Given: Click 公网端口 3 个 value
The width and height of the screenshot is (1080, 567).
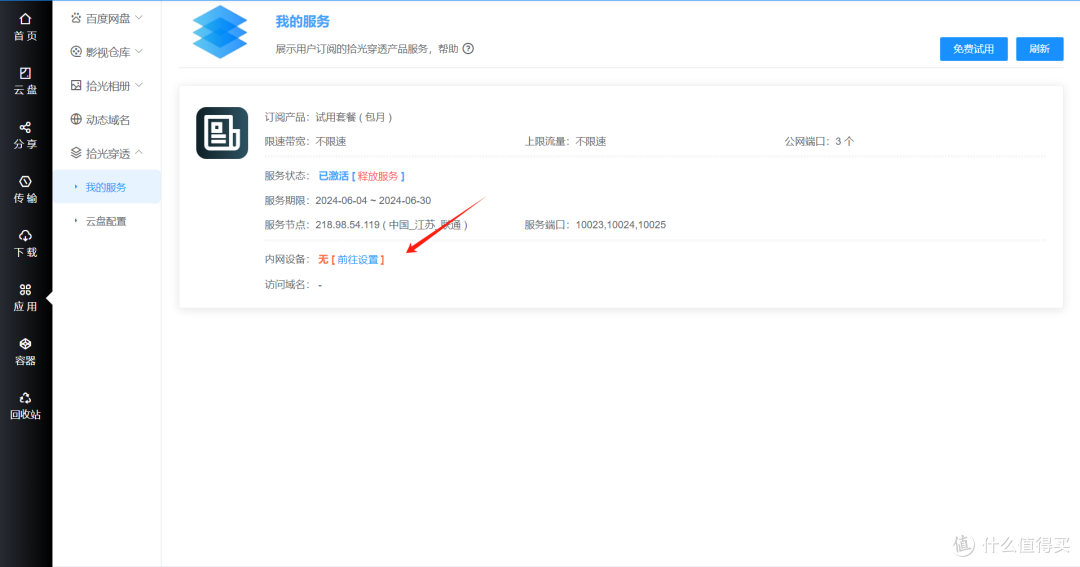Looking at the screenshot, I should click(x=844, y=141).
